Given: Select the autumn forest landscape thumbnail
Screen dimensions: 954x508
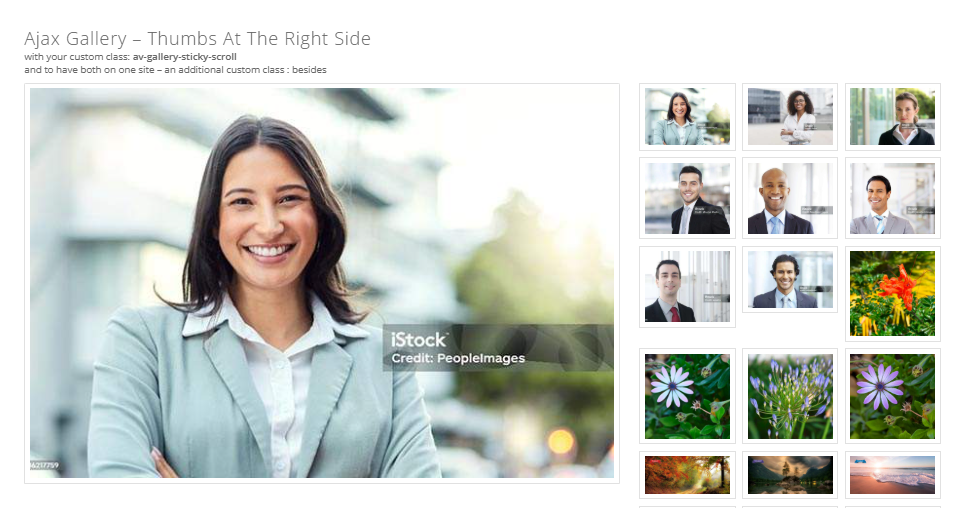Looking at the screenshot, I should pyautogui.click(x=687, y=475).
